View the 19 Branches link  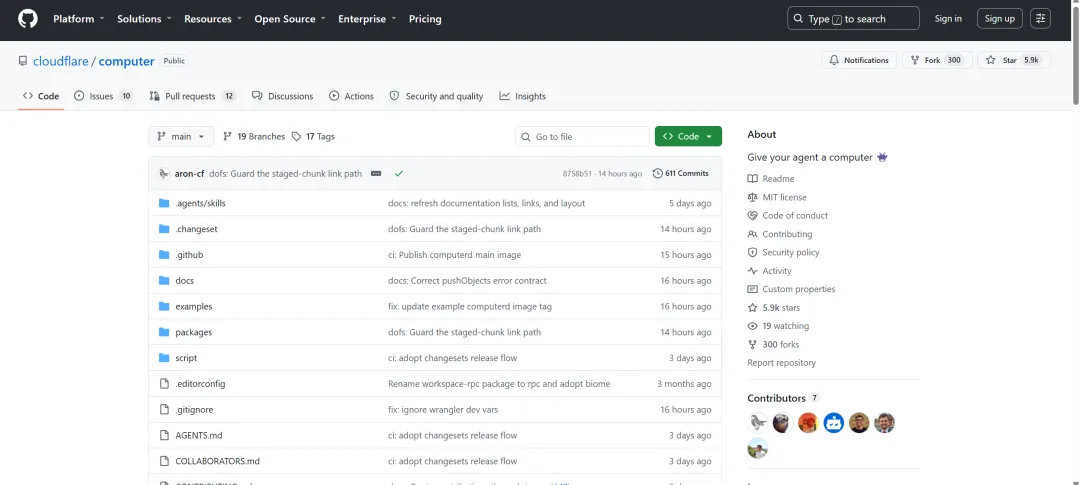253,136
